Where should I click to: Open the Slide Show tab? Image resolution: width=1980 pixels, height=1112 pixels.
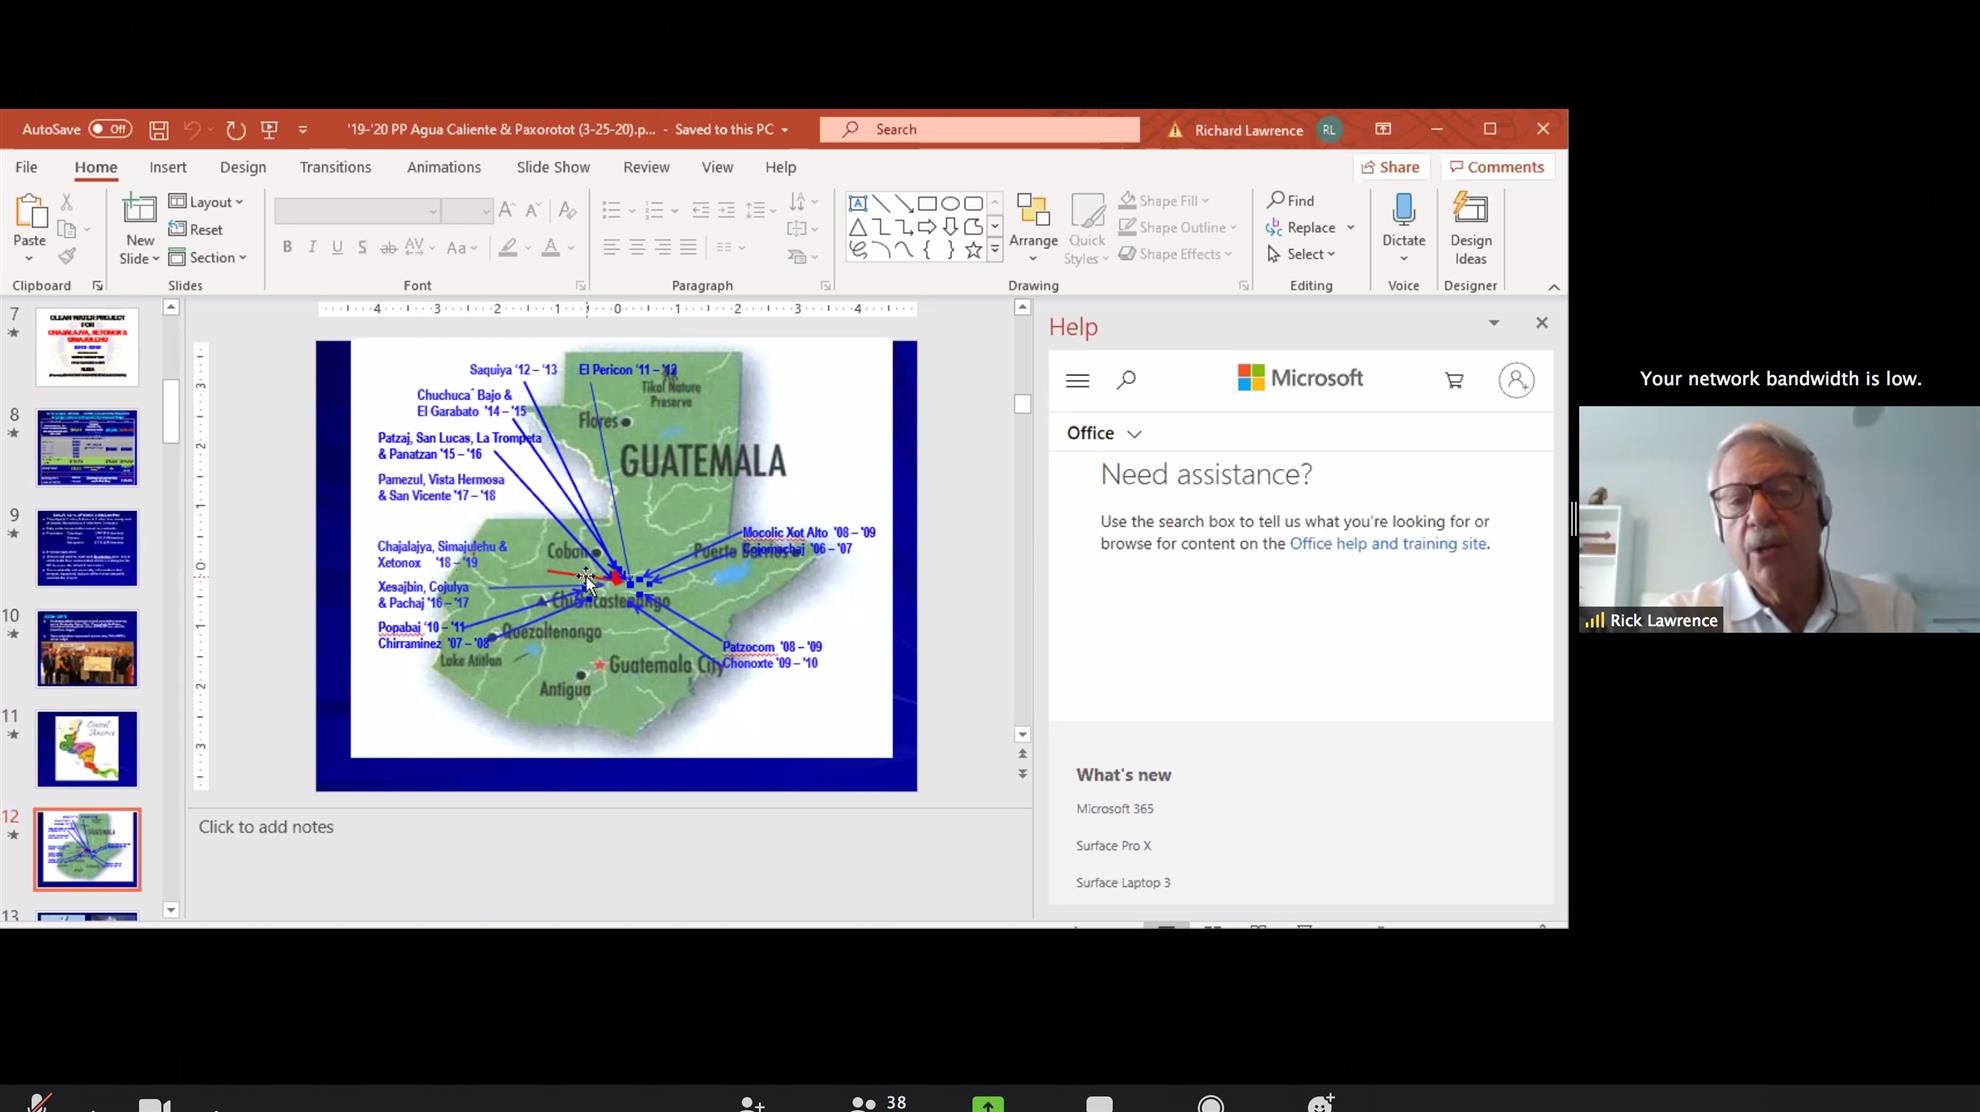click(553, 167)
